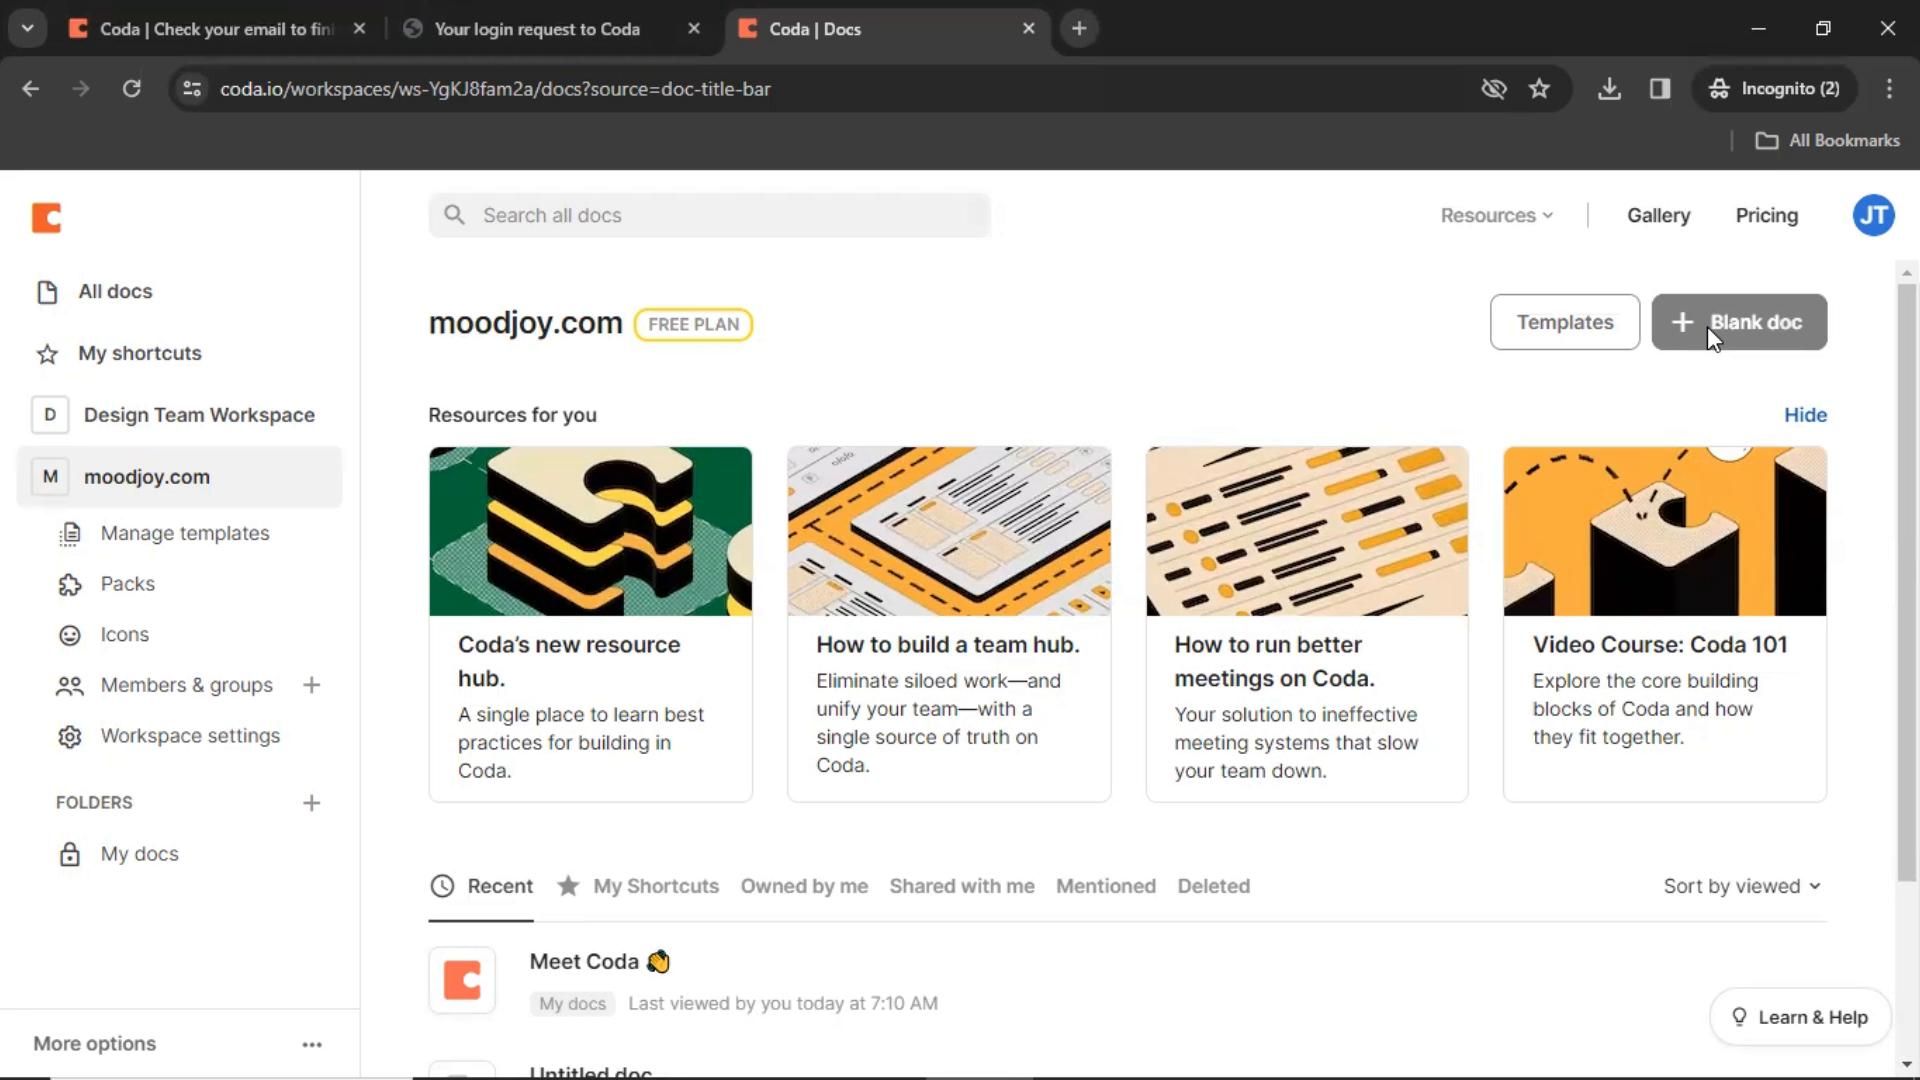Open Packs via its puzzle icon
This screenshot has width=1920, height=1080.
(x=69, y=585)
